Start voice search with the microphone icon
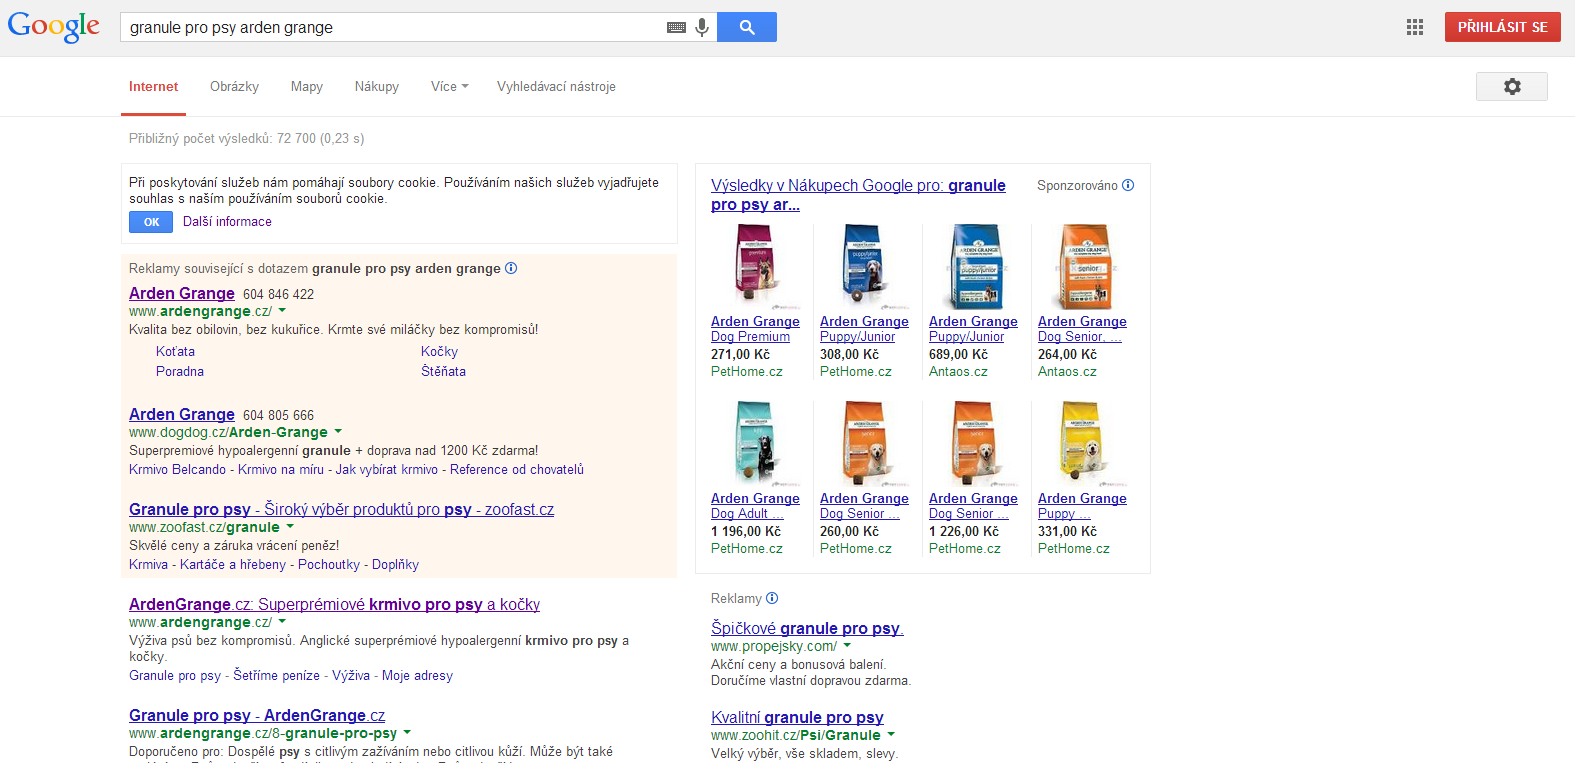Viewport: 1575px width, 763px height. point(702,27)
